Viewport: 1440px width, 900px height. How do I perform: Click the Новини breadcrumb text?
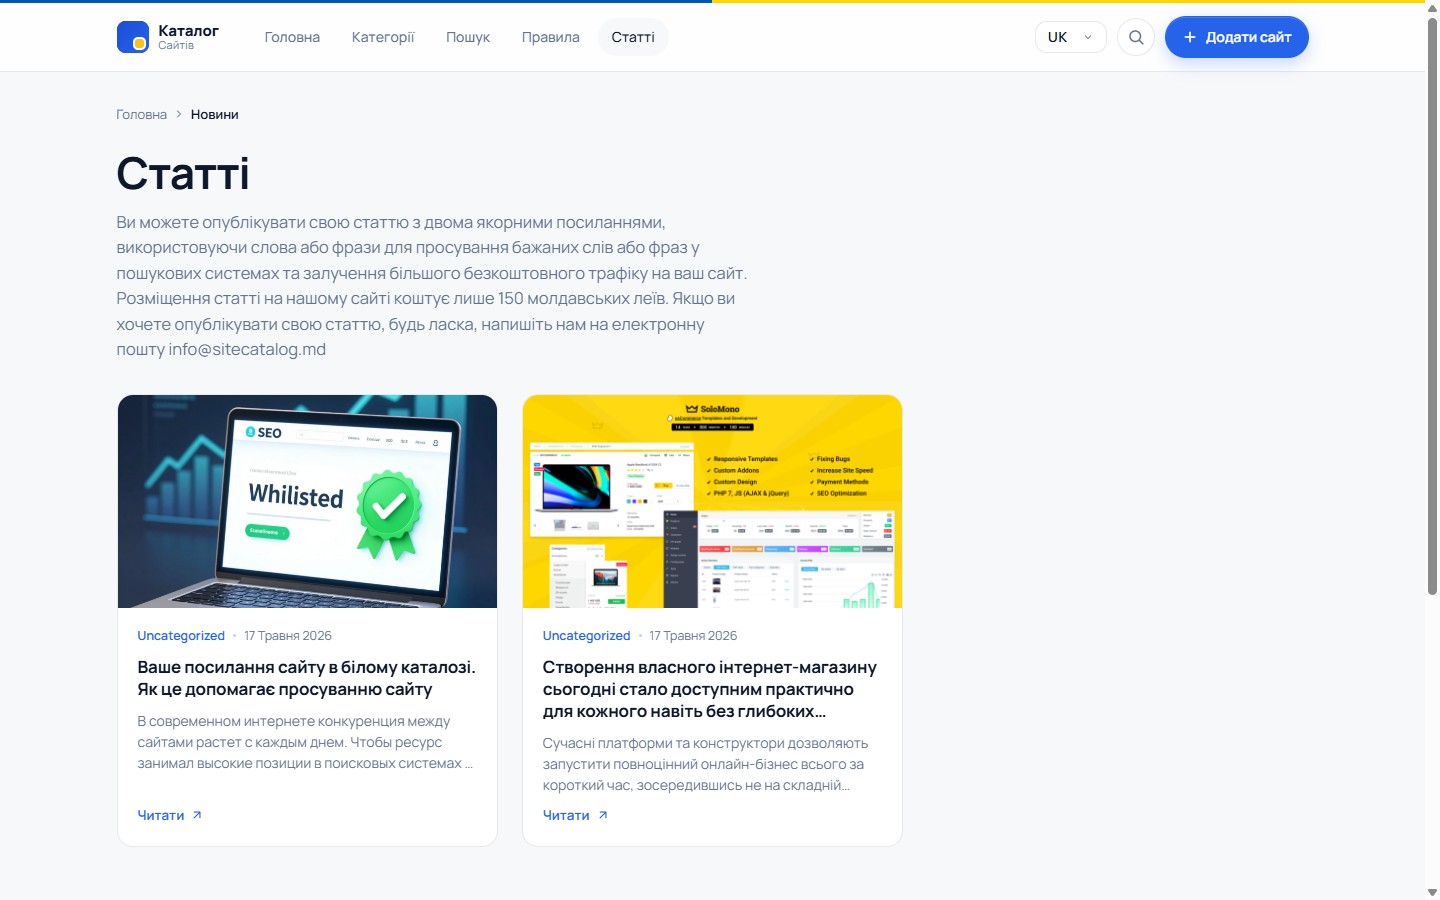[215, 114]
